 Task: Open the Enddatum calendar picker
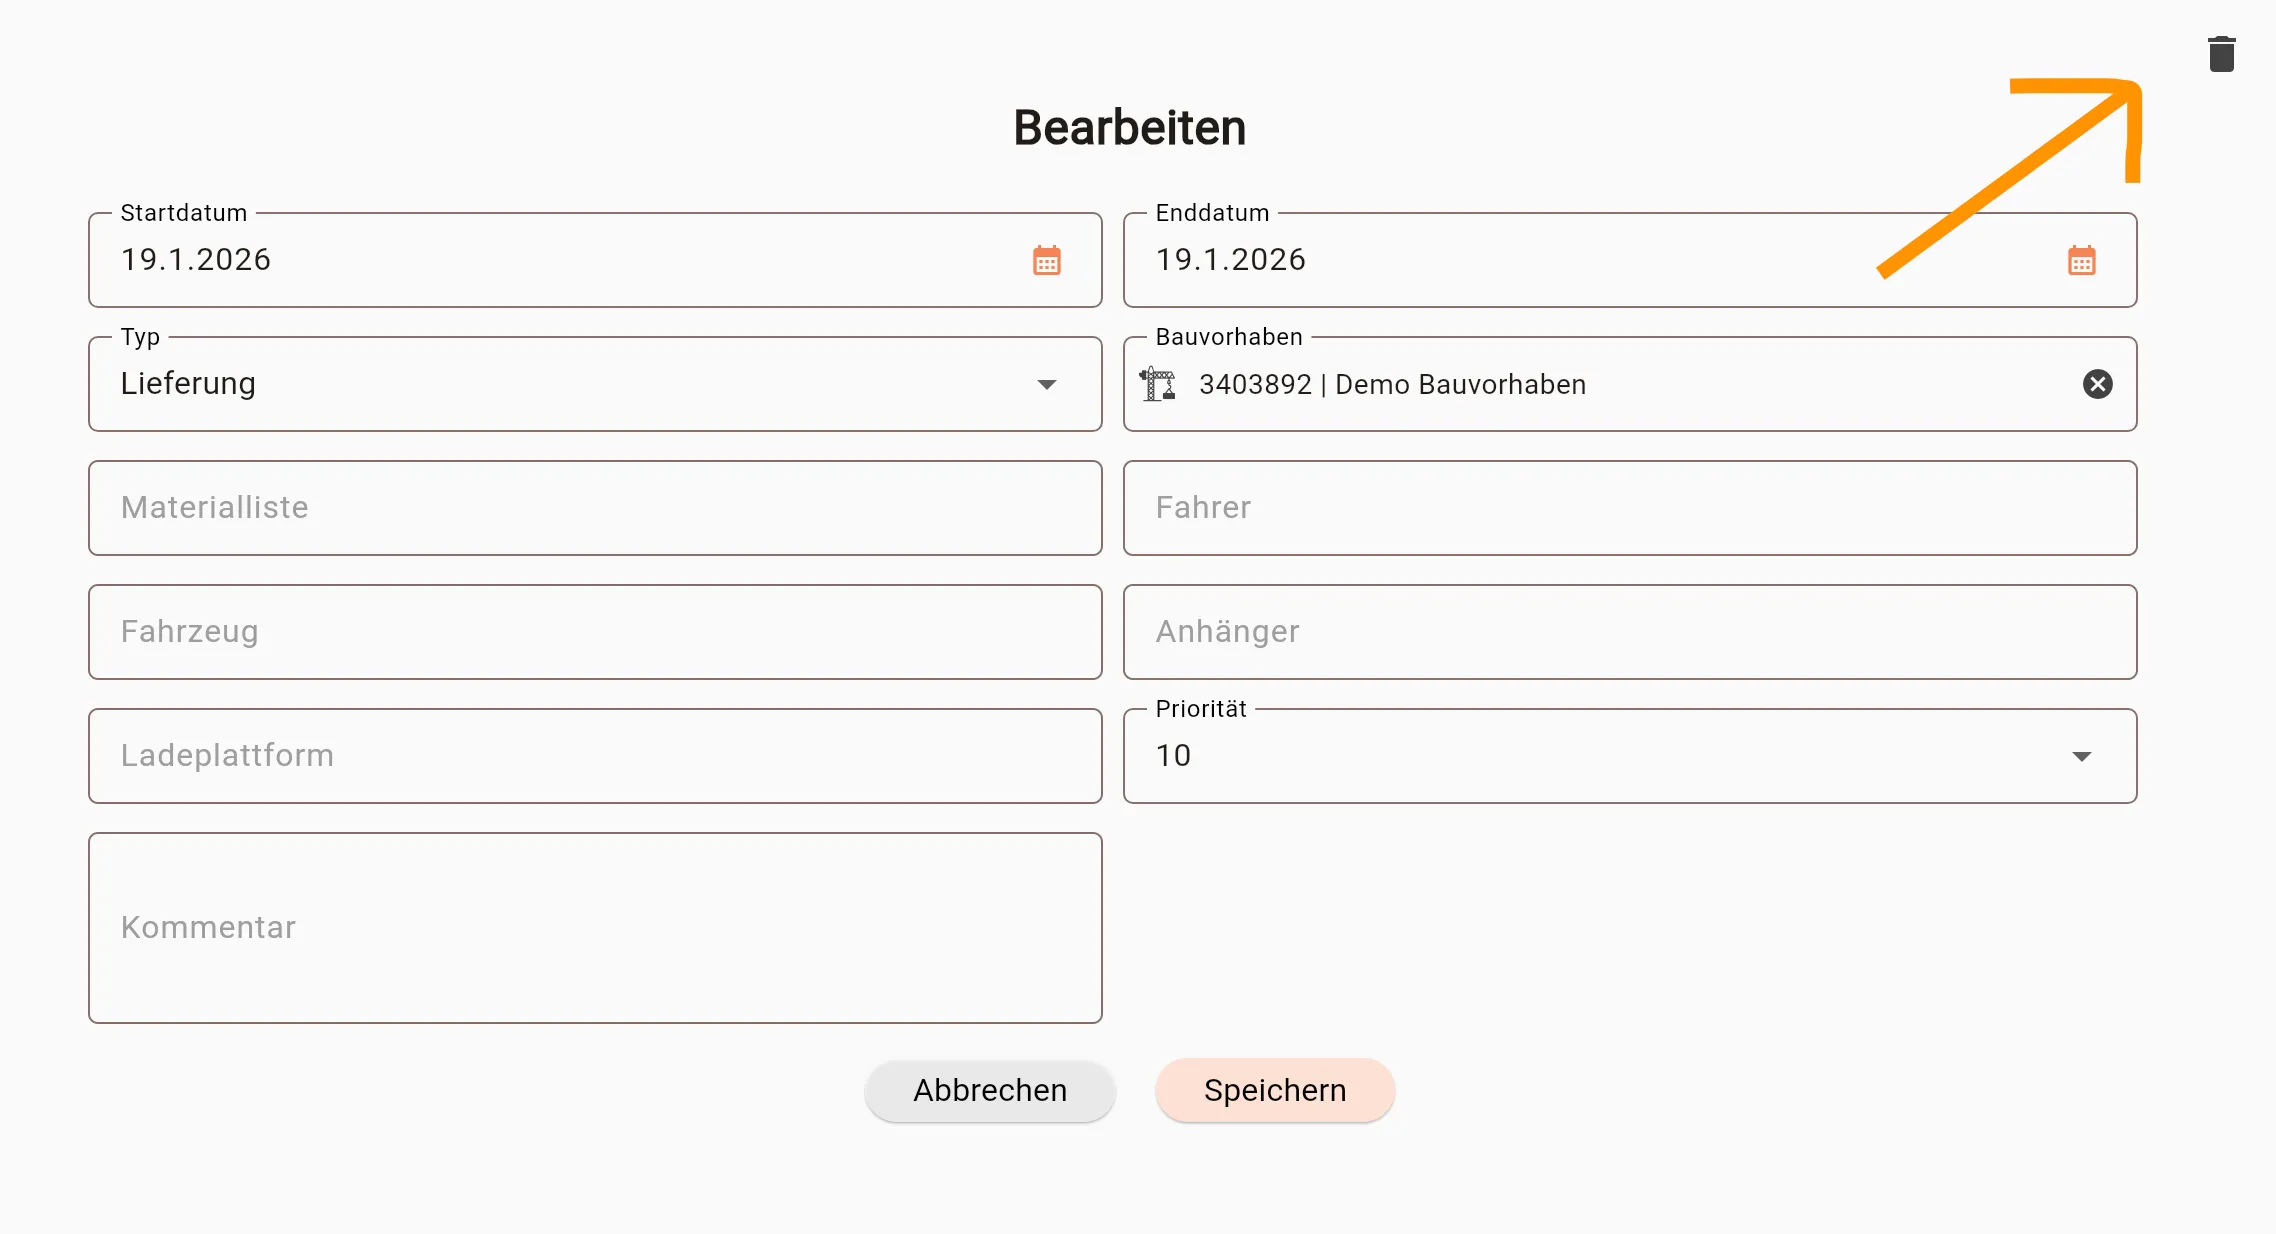point(2082,260)
